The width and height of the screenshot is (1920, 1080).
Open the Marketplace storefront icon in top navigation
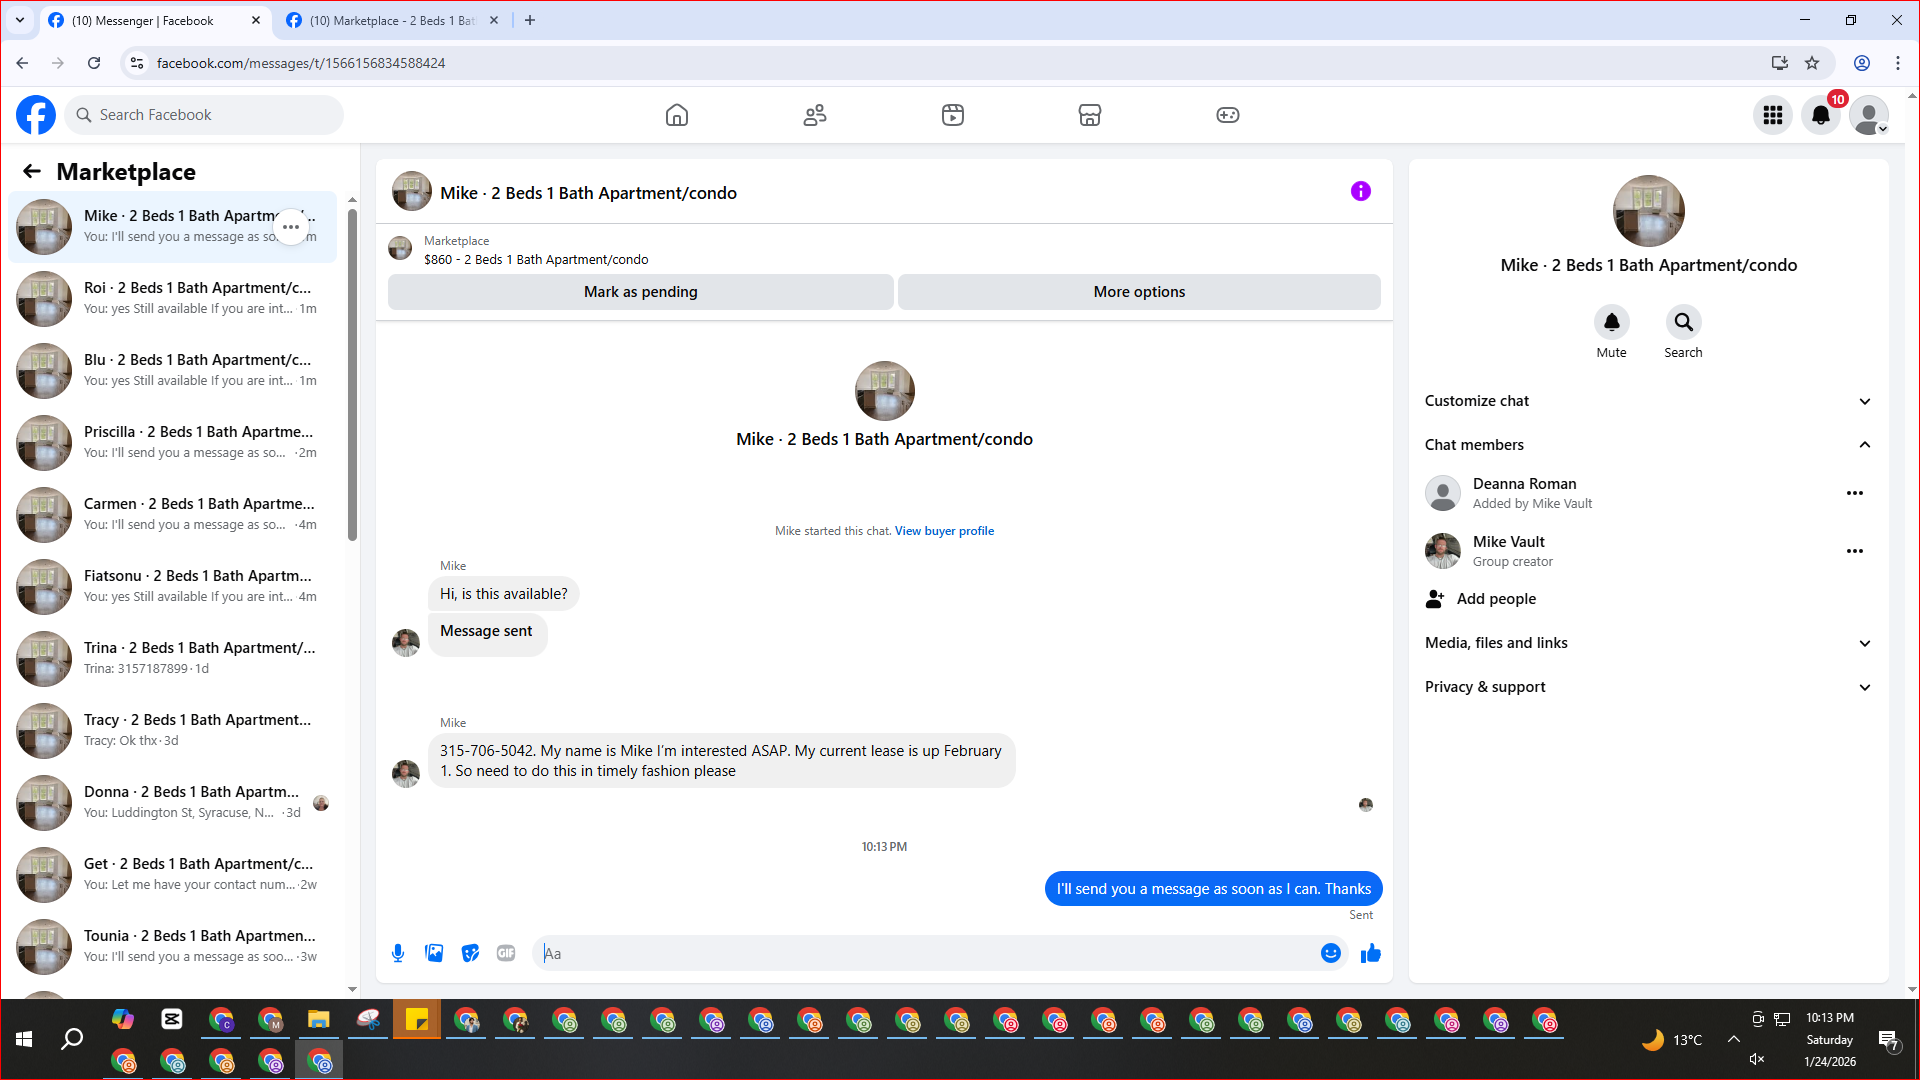tap(1090, 115)
